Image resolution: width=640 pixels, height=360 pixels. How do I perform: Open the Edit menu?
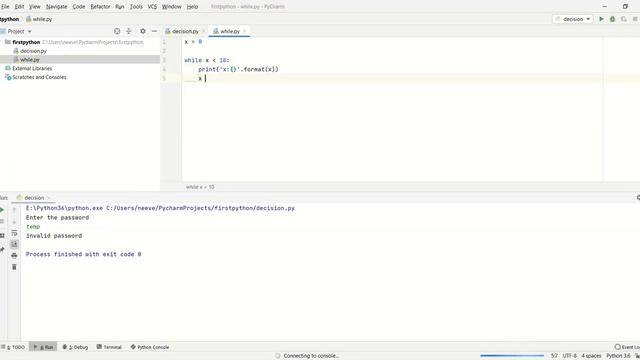point(19,7)
